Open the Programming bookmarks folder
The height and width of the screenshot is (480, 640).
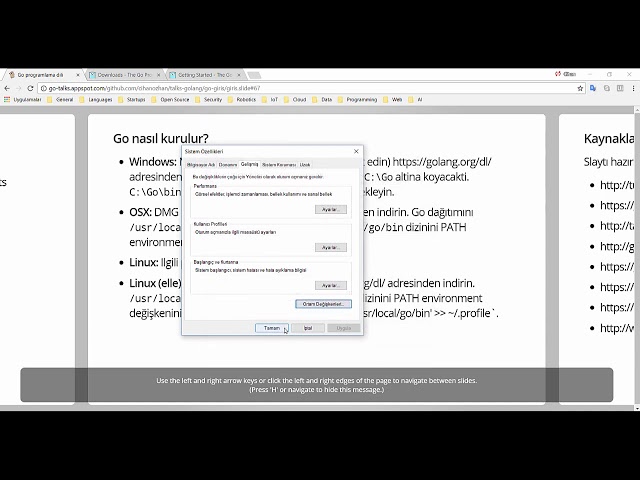click(357, 100)
